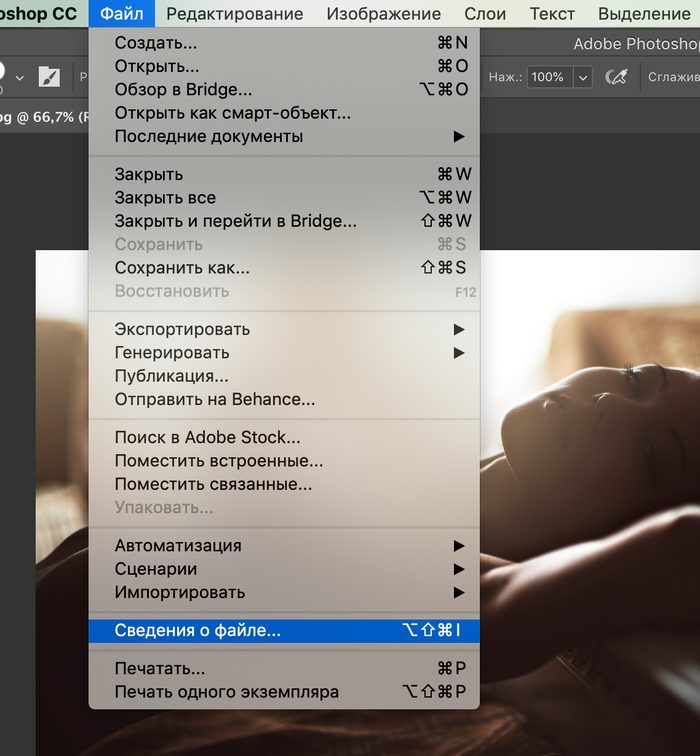Open the Импортировать submenu
700x756 pixels.
[284, 592]
